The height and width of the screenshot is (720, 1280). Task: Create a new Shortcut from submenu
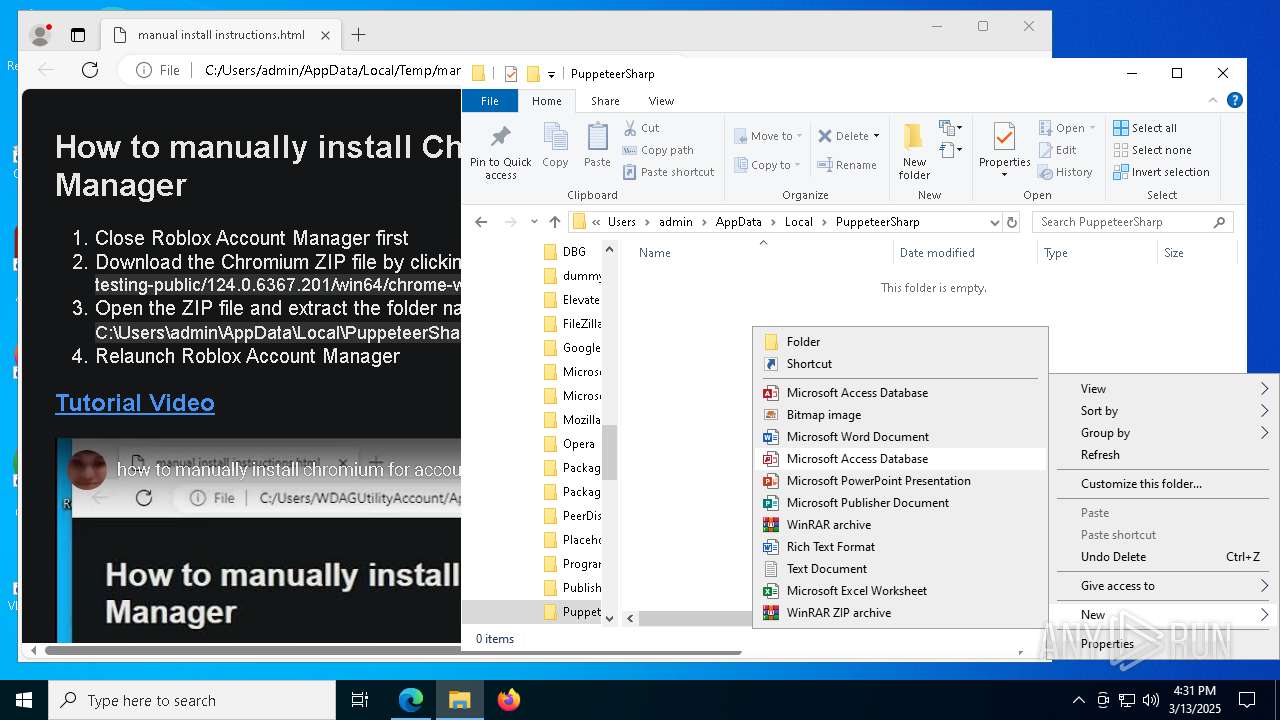click(x=900, y=364)
